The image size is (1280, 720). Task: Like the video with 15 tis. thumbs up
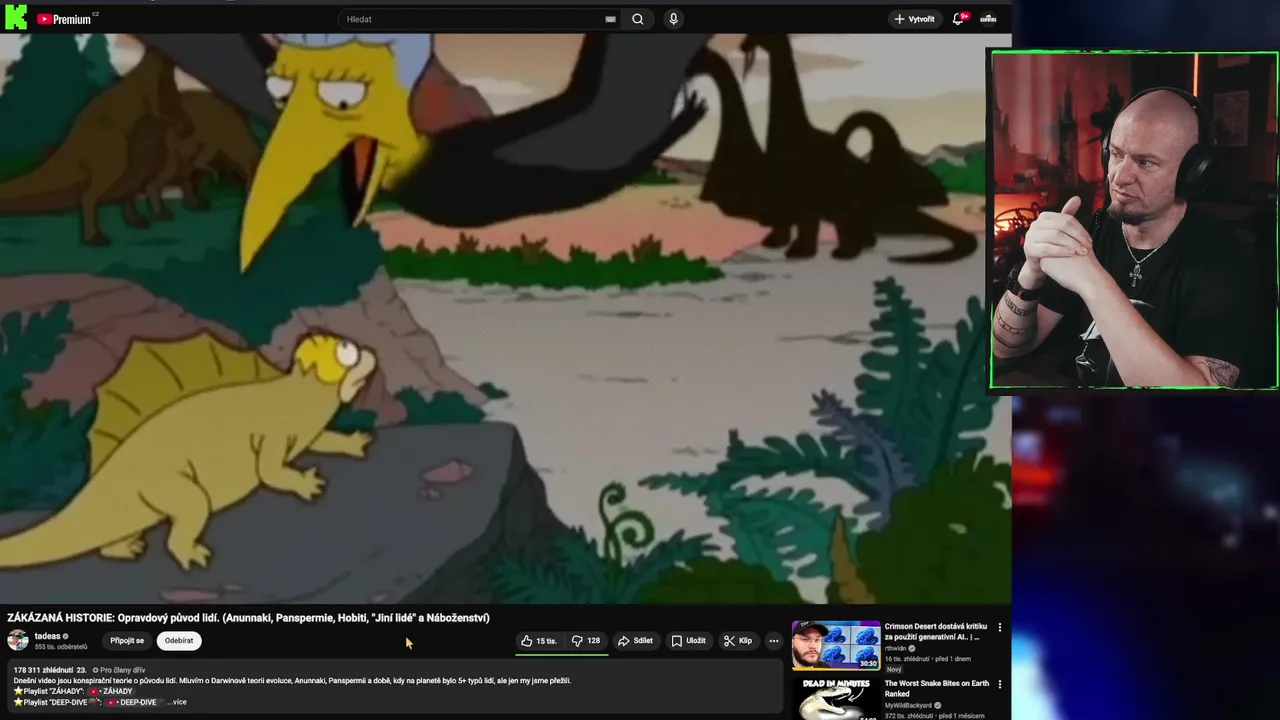(x=539, y=641)
